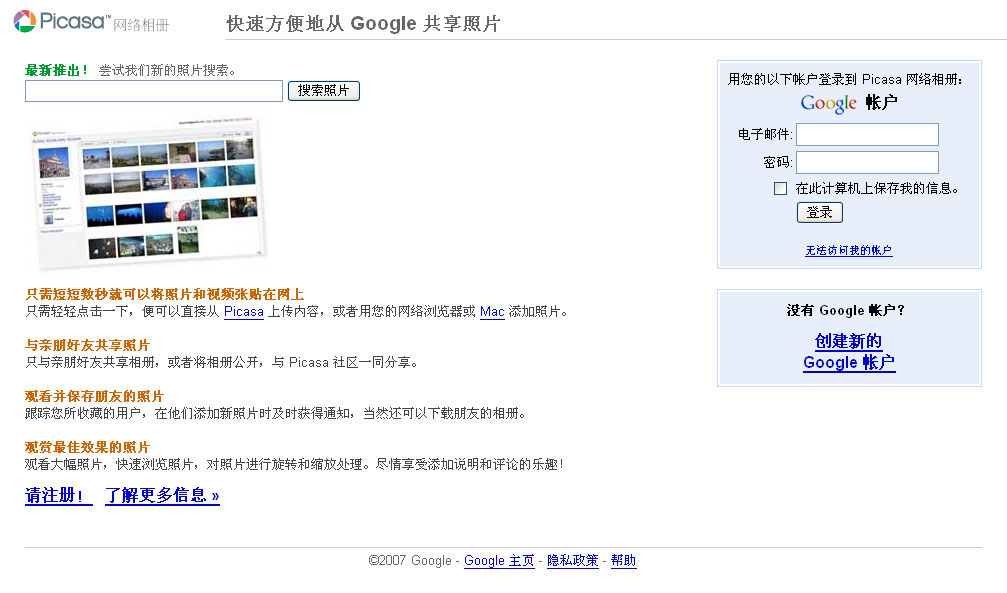This screenshot has width=1007, height=593.
Task: Open the 帮助 footer link
Action: tap(623, 561)
